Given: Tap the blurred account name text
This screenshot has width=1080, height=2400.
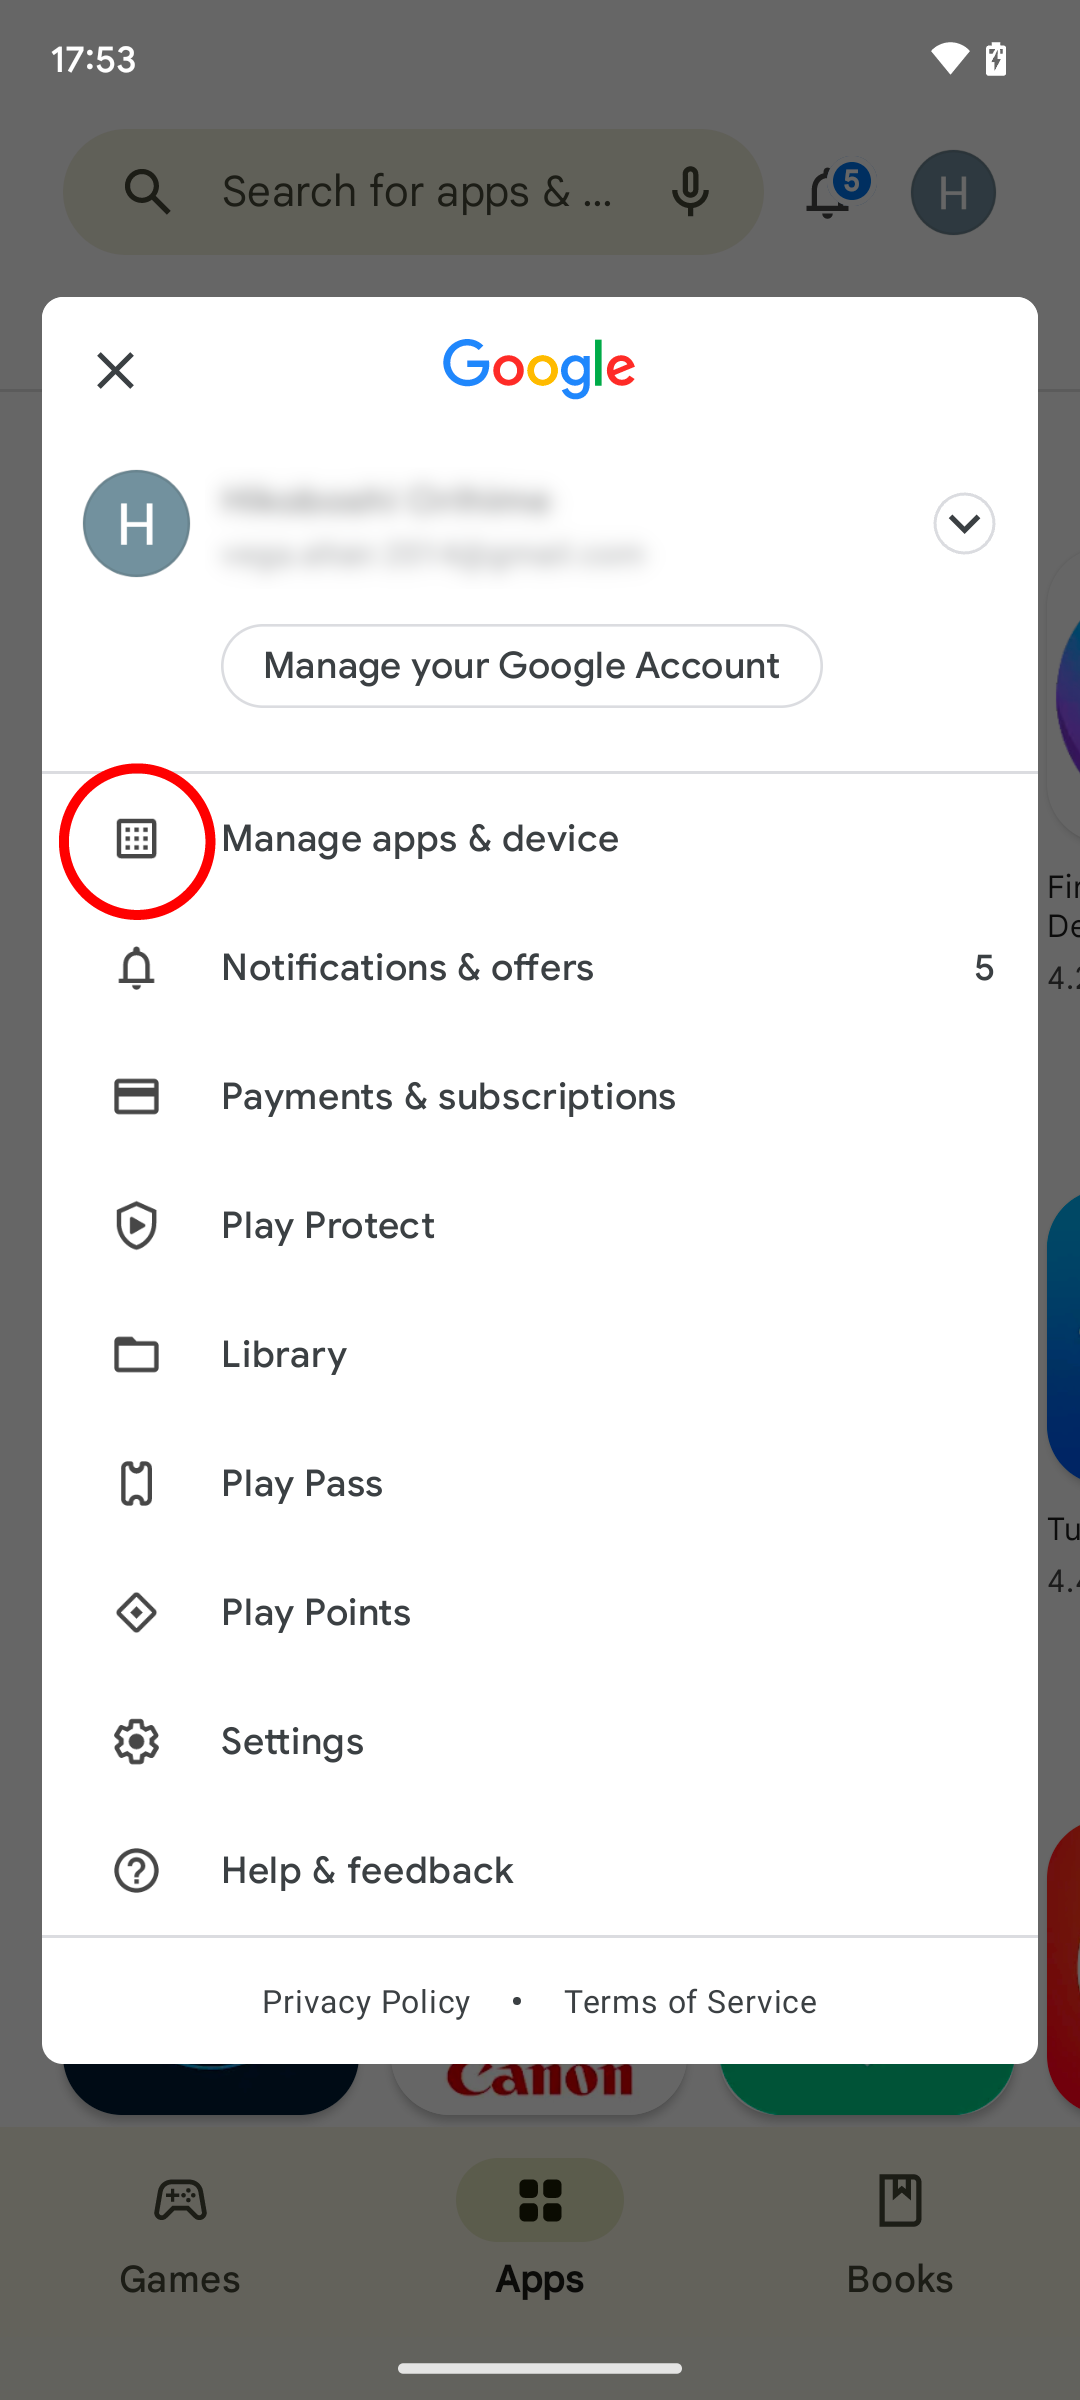Looking at the screenshot, I should point(386,499).
